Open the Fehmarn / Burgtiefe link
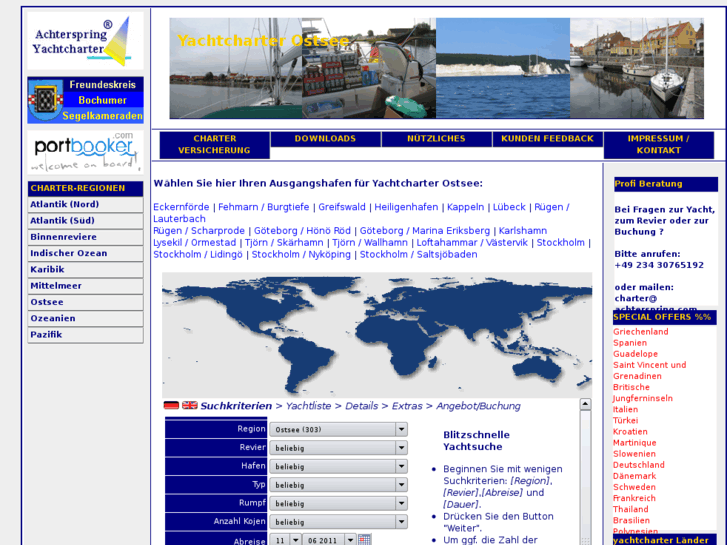 [x=264, y=207]
